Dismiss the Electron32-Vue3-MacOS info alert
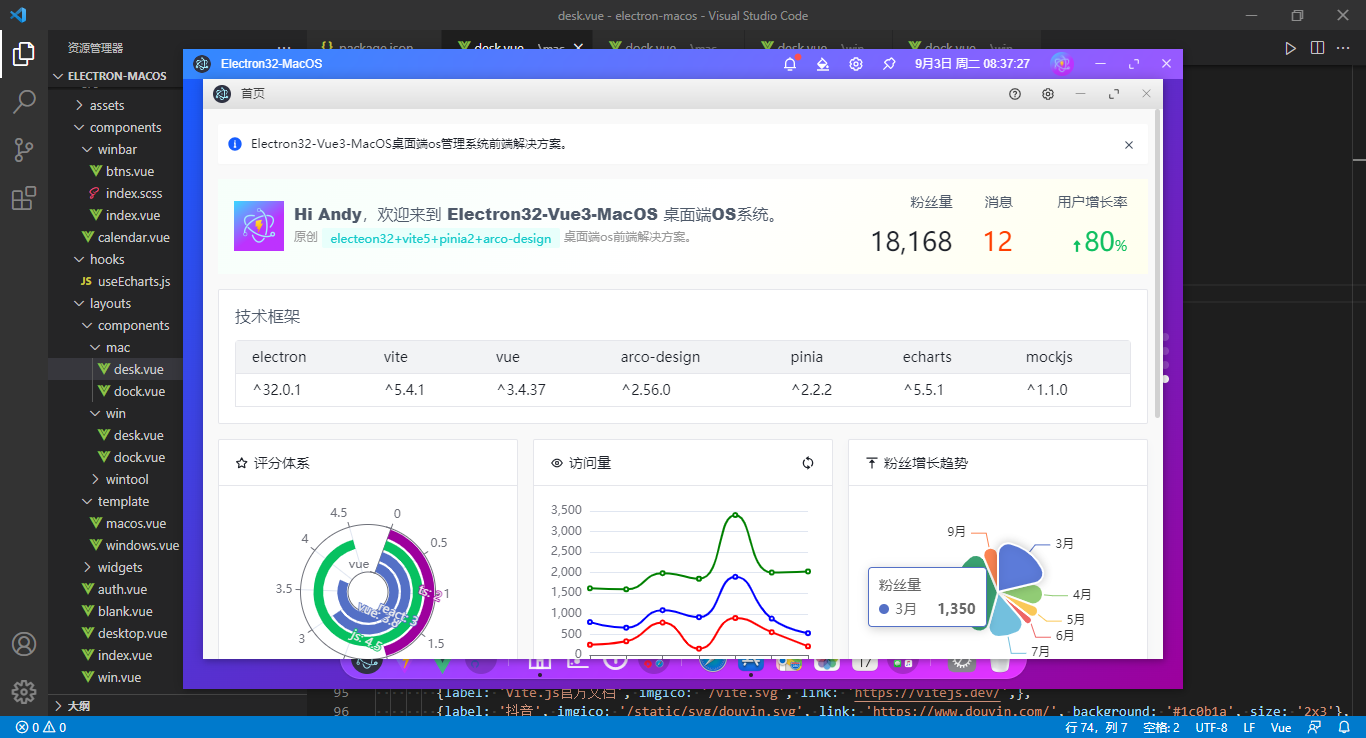1366x738 pixels. click(1129, 145)
